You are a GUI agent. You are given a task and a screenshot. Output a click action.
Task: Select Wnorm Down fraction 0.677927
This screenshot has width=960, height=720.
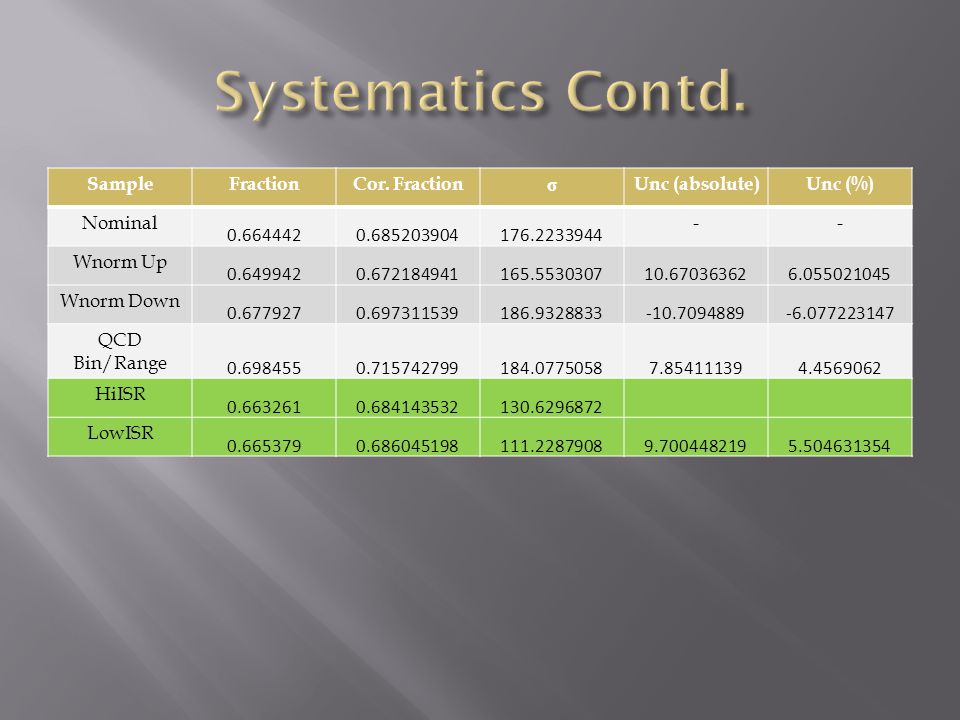point(264,313)
